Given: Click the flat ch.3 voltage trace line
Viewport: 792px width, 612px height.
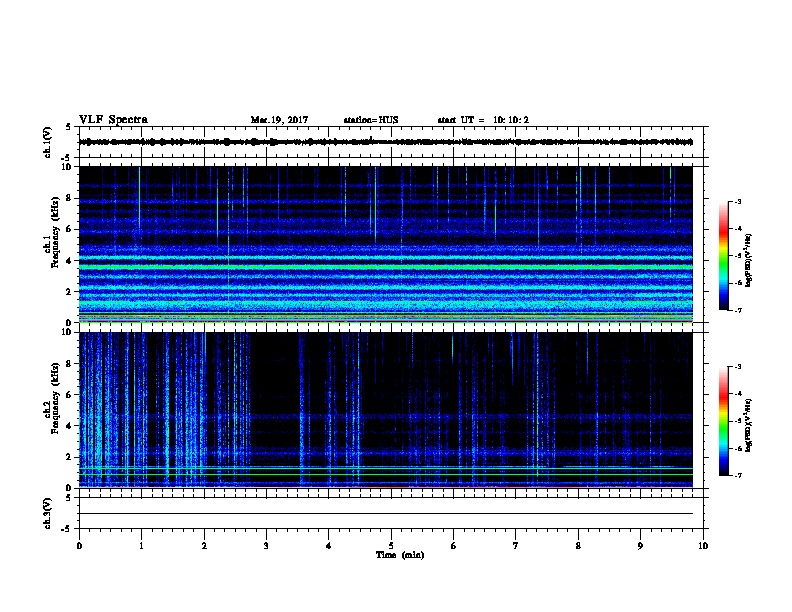Looking at the screenshot, I should coord(386,514).
